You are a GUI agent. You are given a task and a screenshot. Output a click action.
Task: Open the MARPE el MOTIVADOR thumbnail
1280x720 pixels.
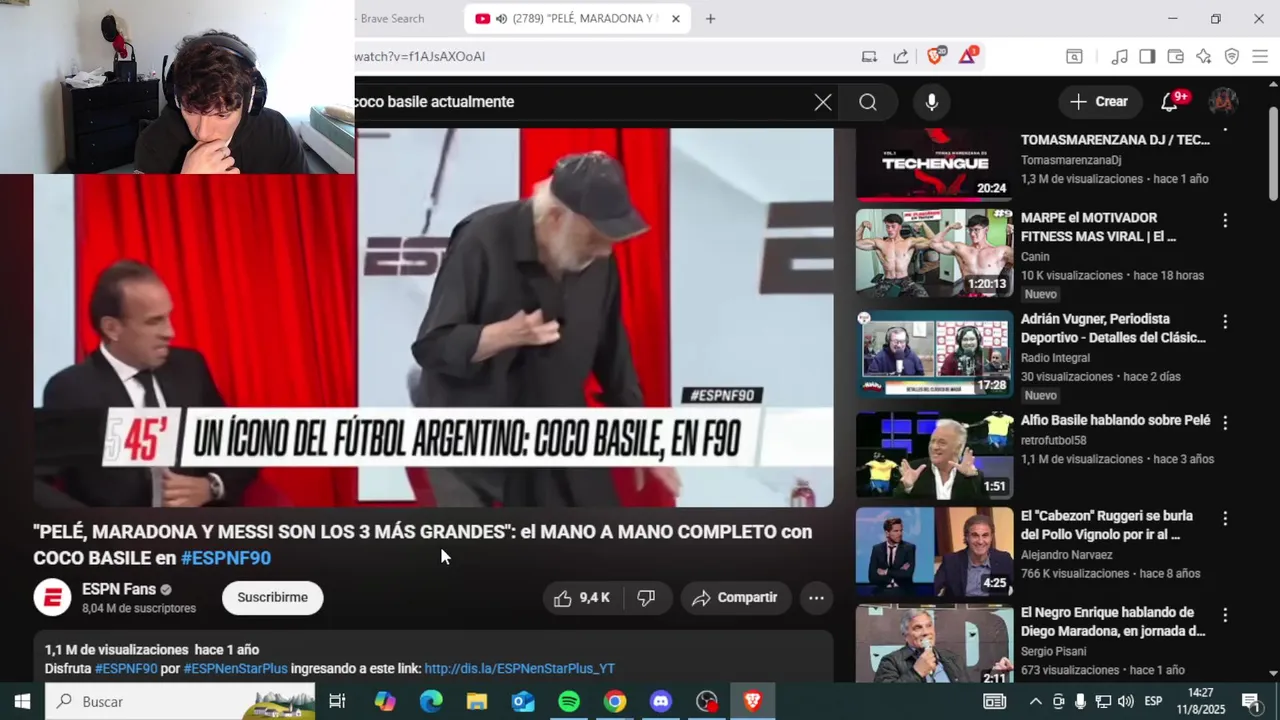[x=934, y=252]
